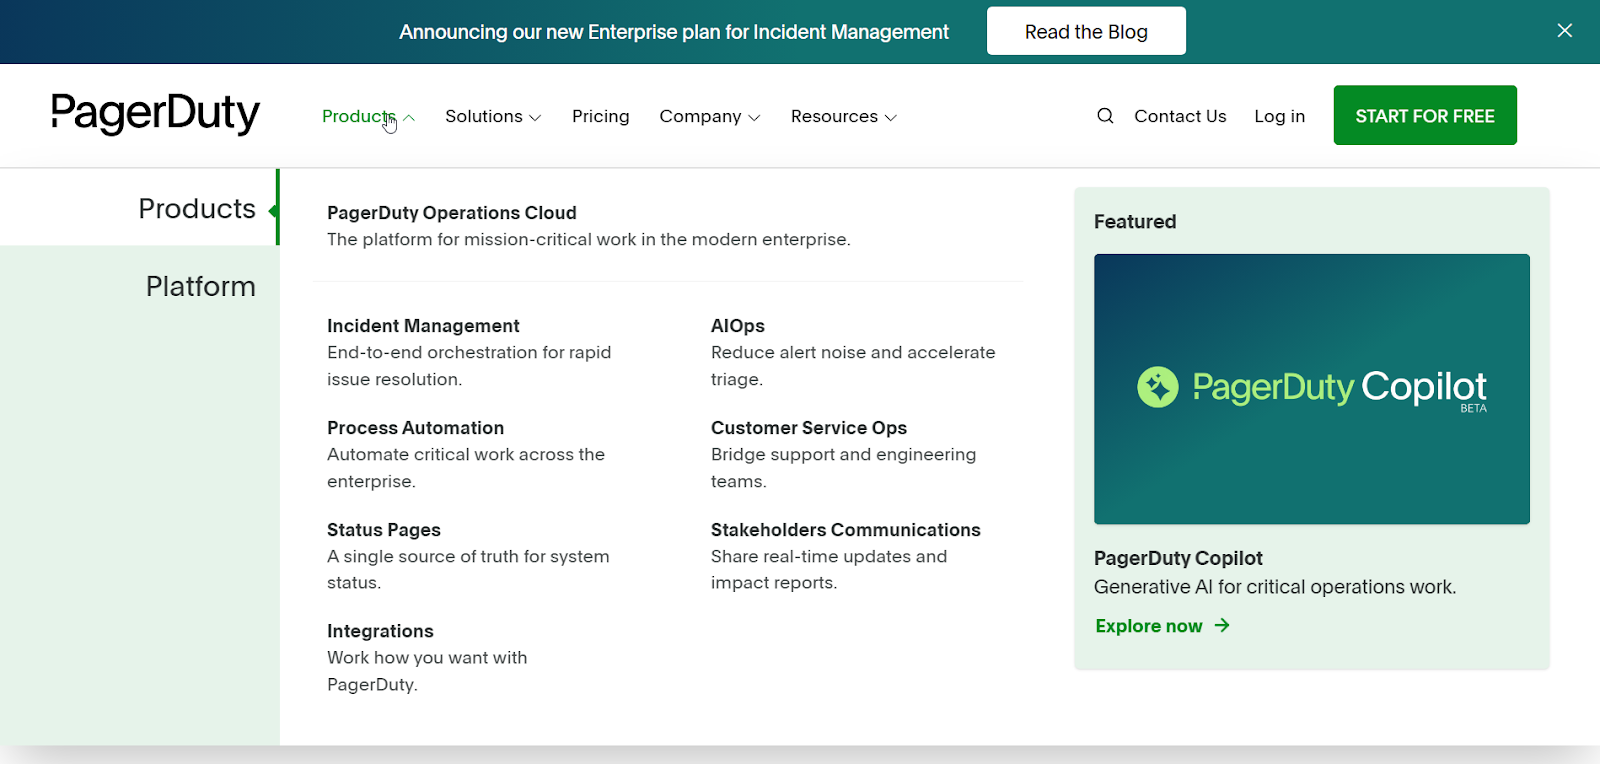Image resolution: width=1600 pixels, height=764 pixels.
Task: Click Log in link
Action: (x=1280, y=116)
